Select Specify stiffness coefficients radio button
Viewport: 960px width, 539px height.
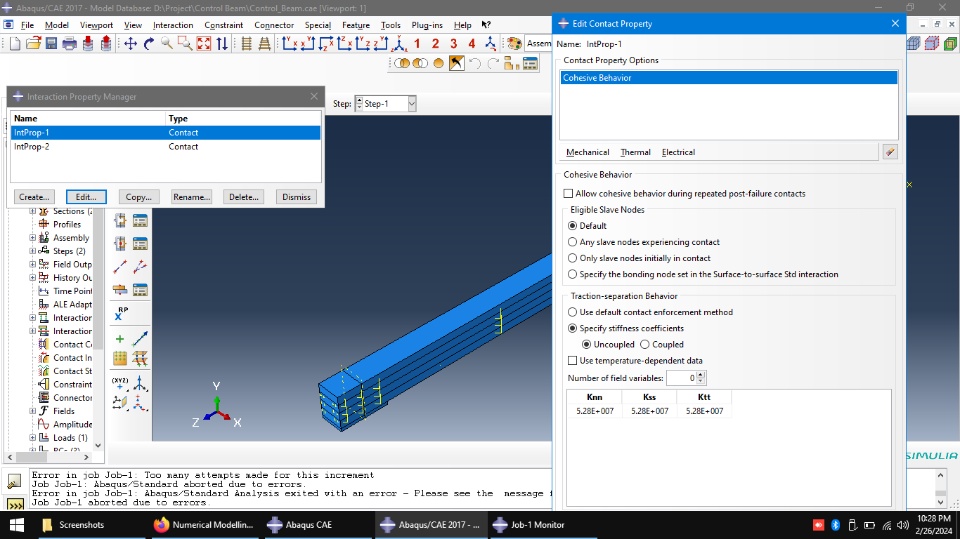pos(572,328)
